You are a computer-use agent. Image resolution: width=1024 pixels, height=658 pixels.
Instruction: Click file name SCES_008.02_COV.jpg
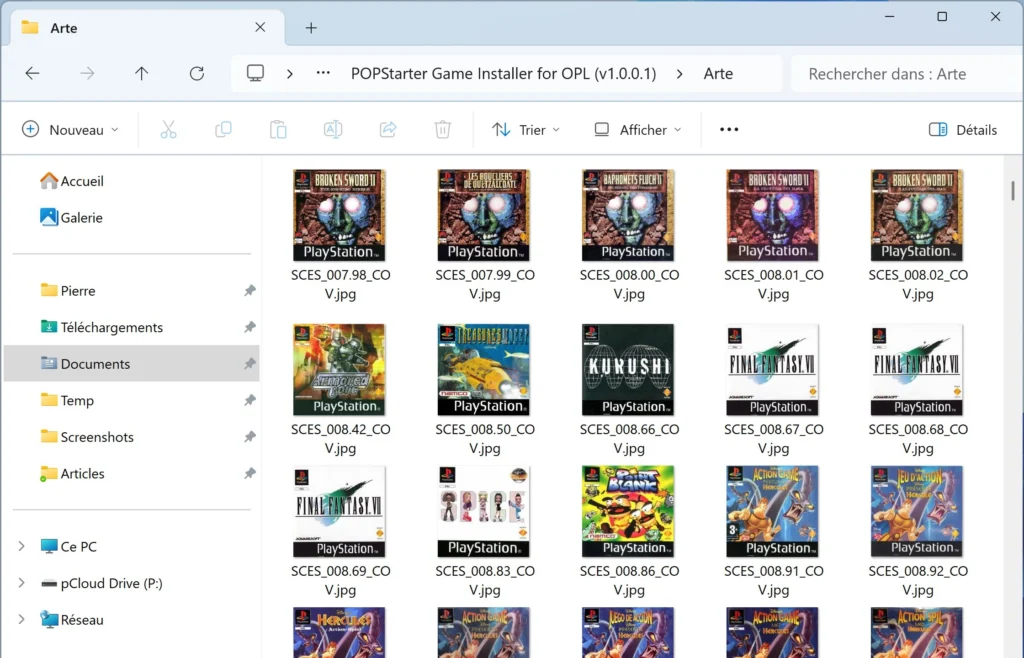[918, 284]
